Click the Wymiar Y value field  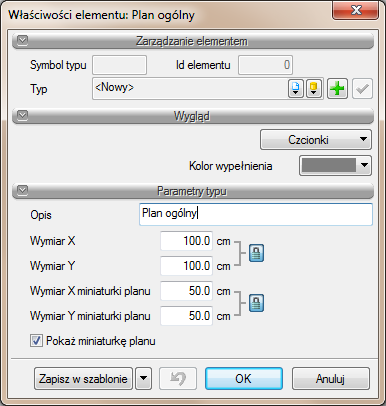click(186, 266)
